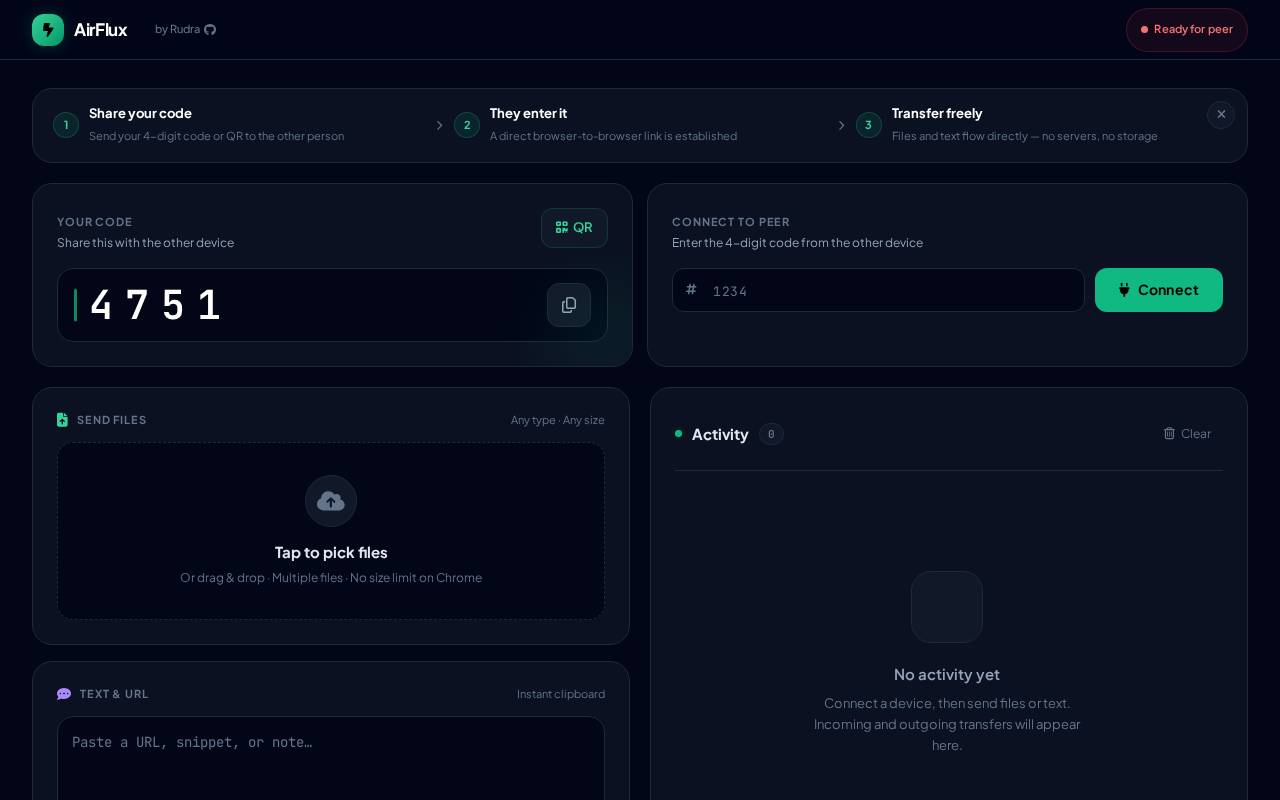The image size is (1280, 800).
Task: Click the peer code input field
Action: click(878, 290)
